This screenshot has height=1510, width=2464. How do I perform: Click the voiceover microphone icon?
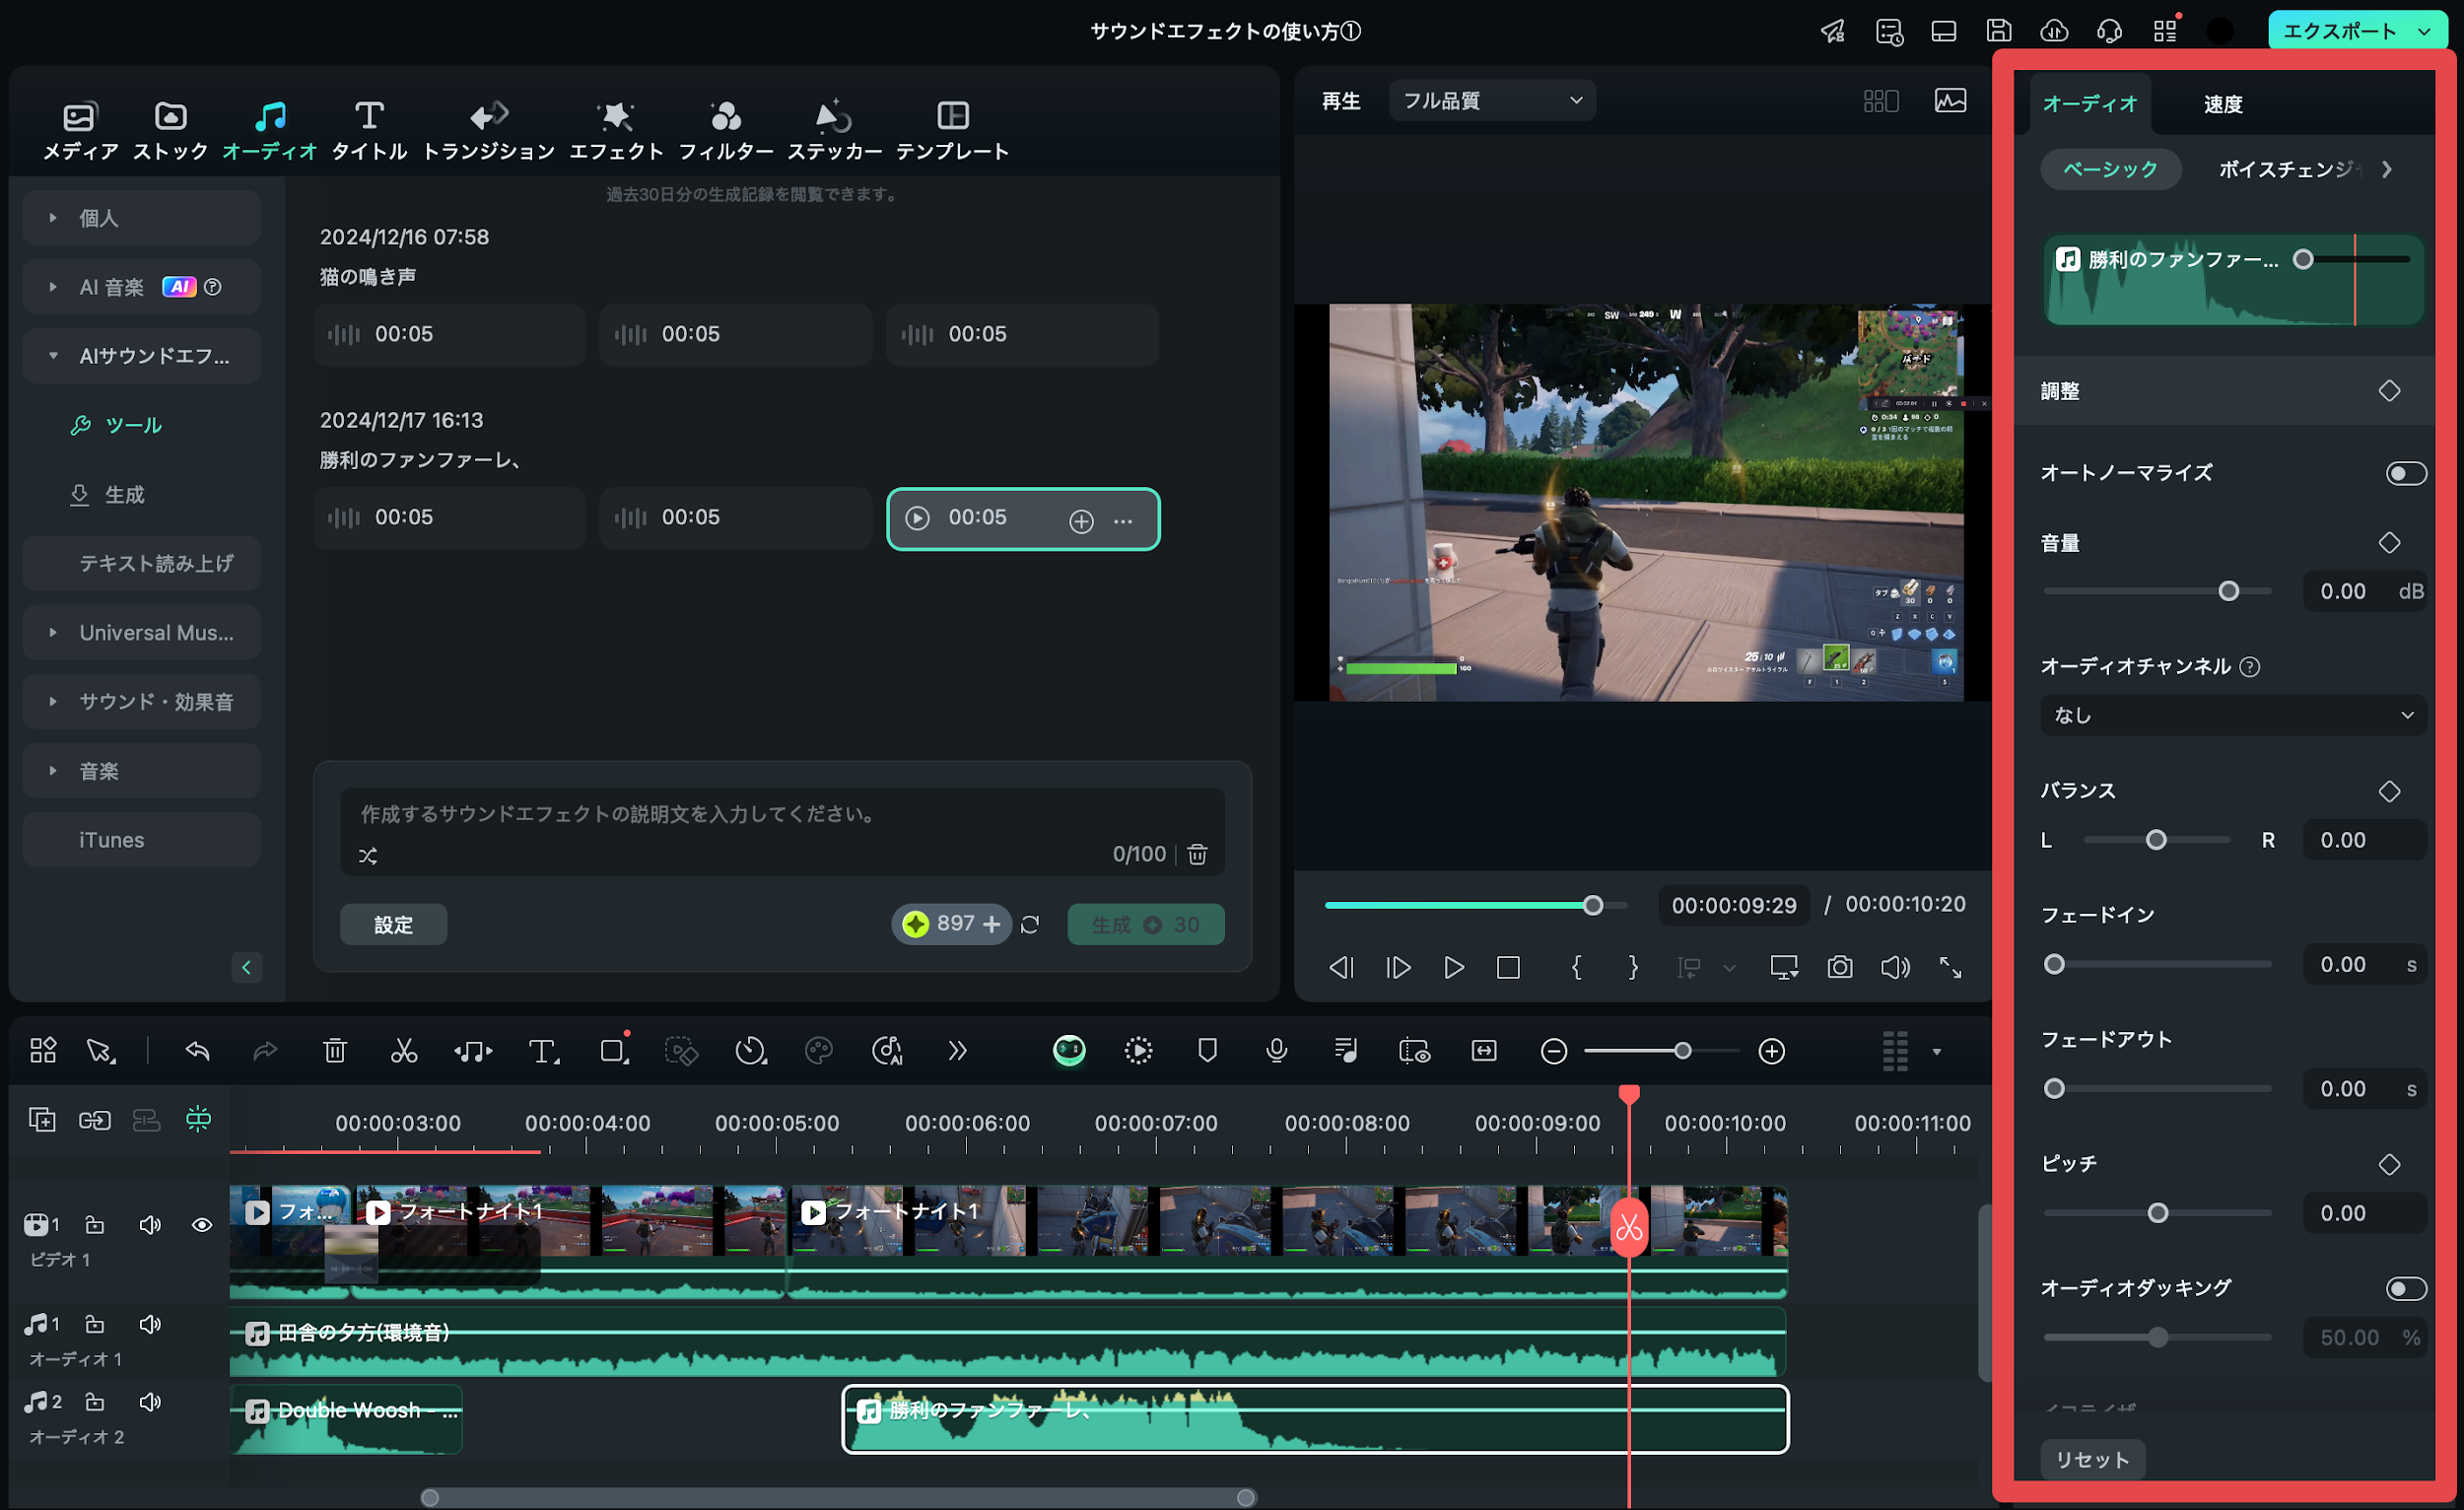click(1276, 1051)
